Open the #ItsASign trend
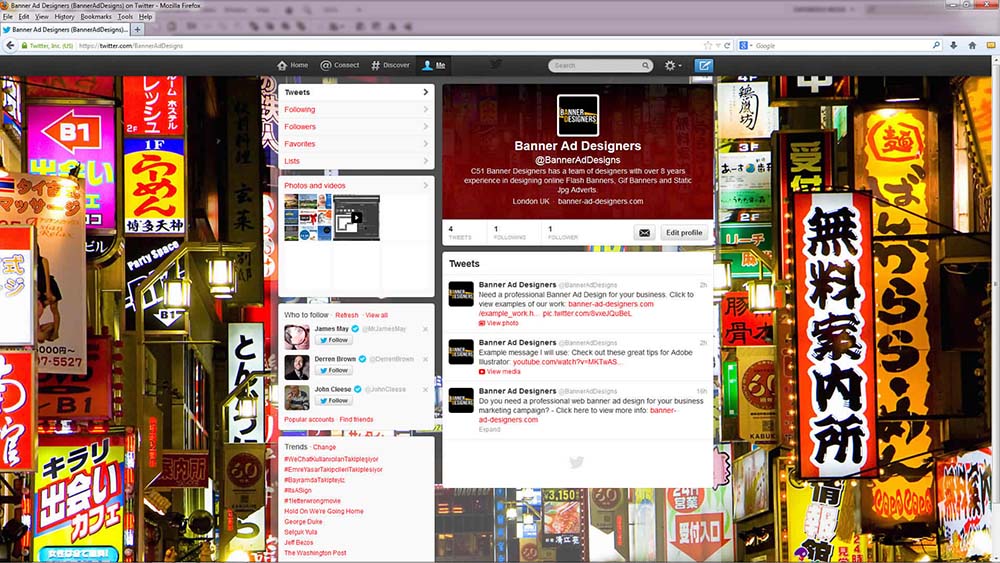 pos(298,490)
